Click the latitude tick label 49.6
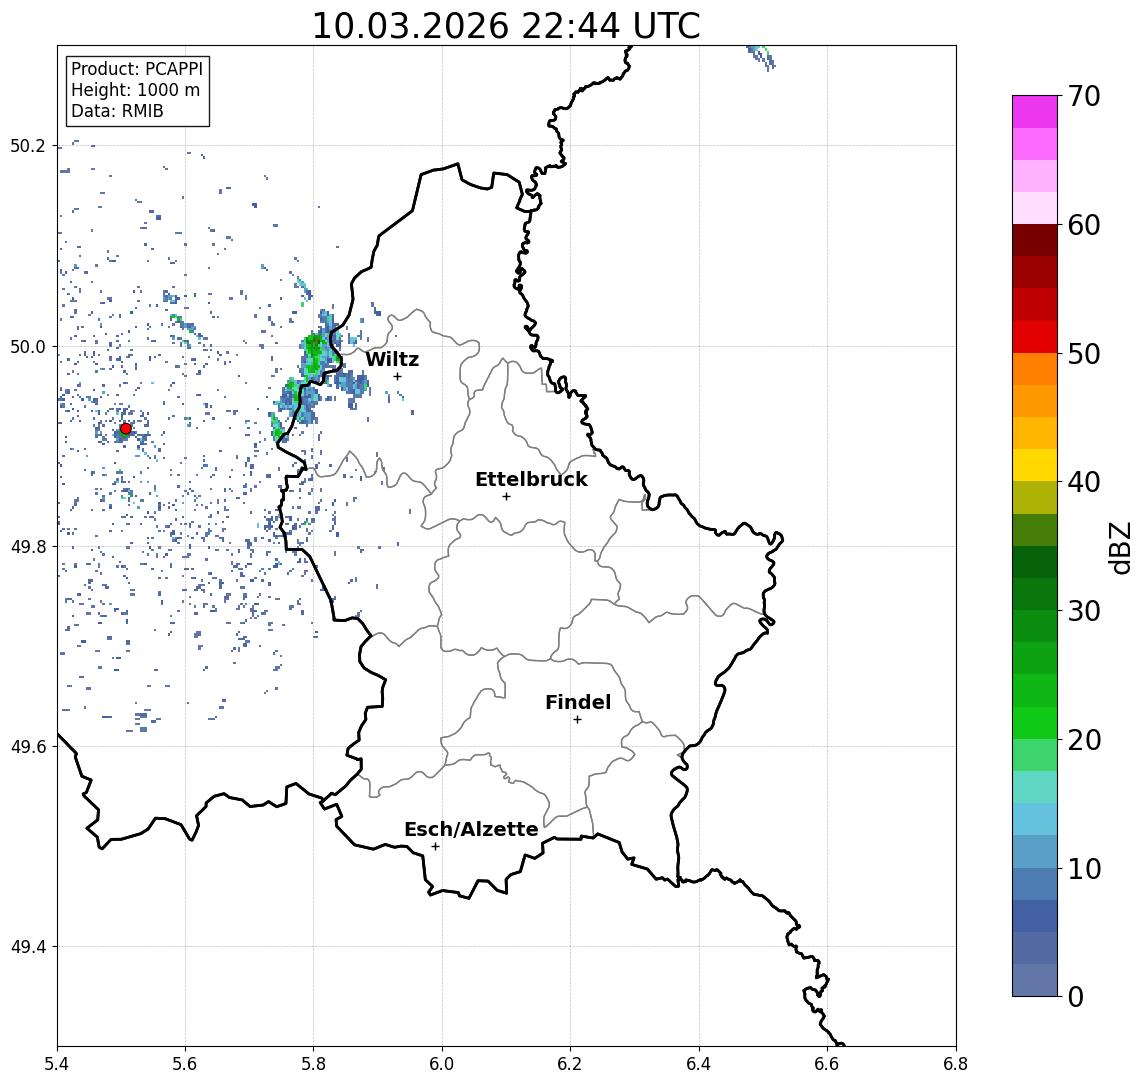The image size is (1145, 1084). click(26, 747)
